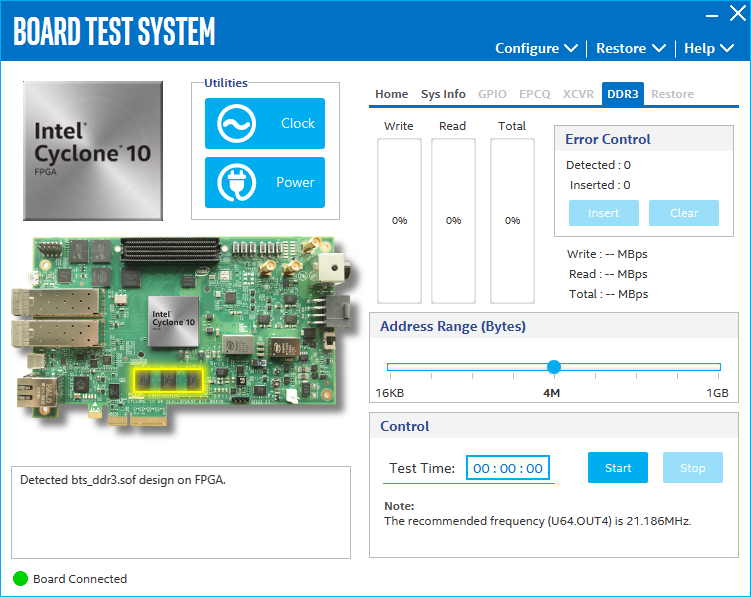
Task: Select the DDR3 tab
Action: pos(623,94)
